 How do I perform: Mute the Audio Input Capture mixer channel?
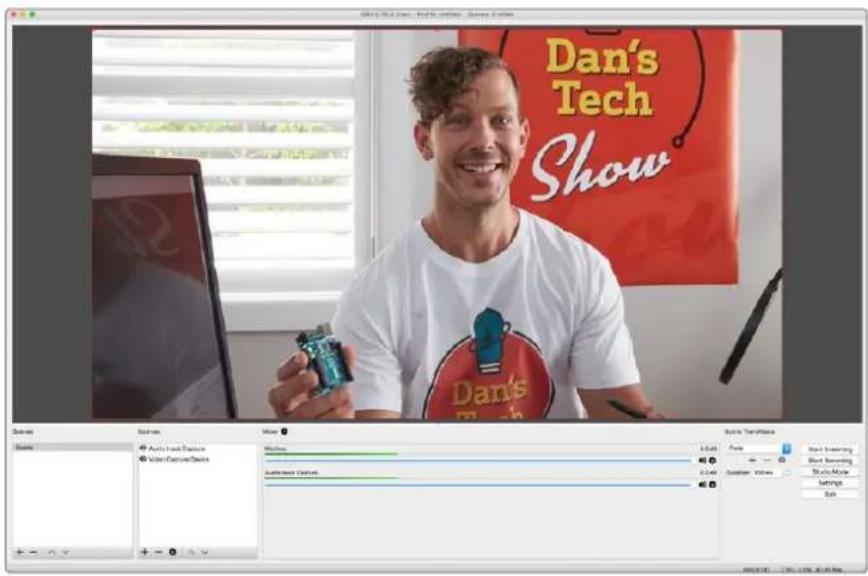(x=702, y=484)
